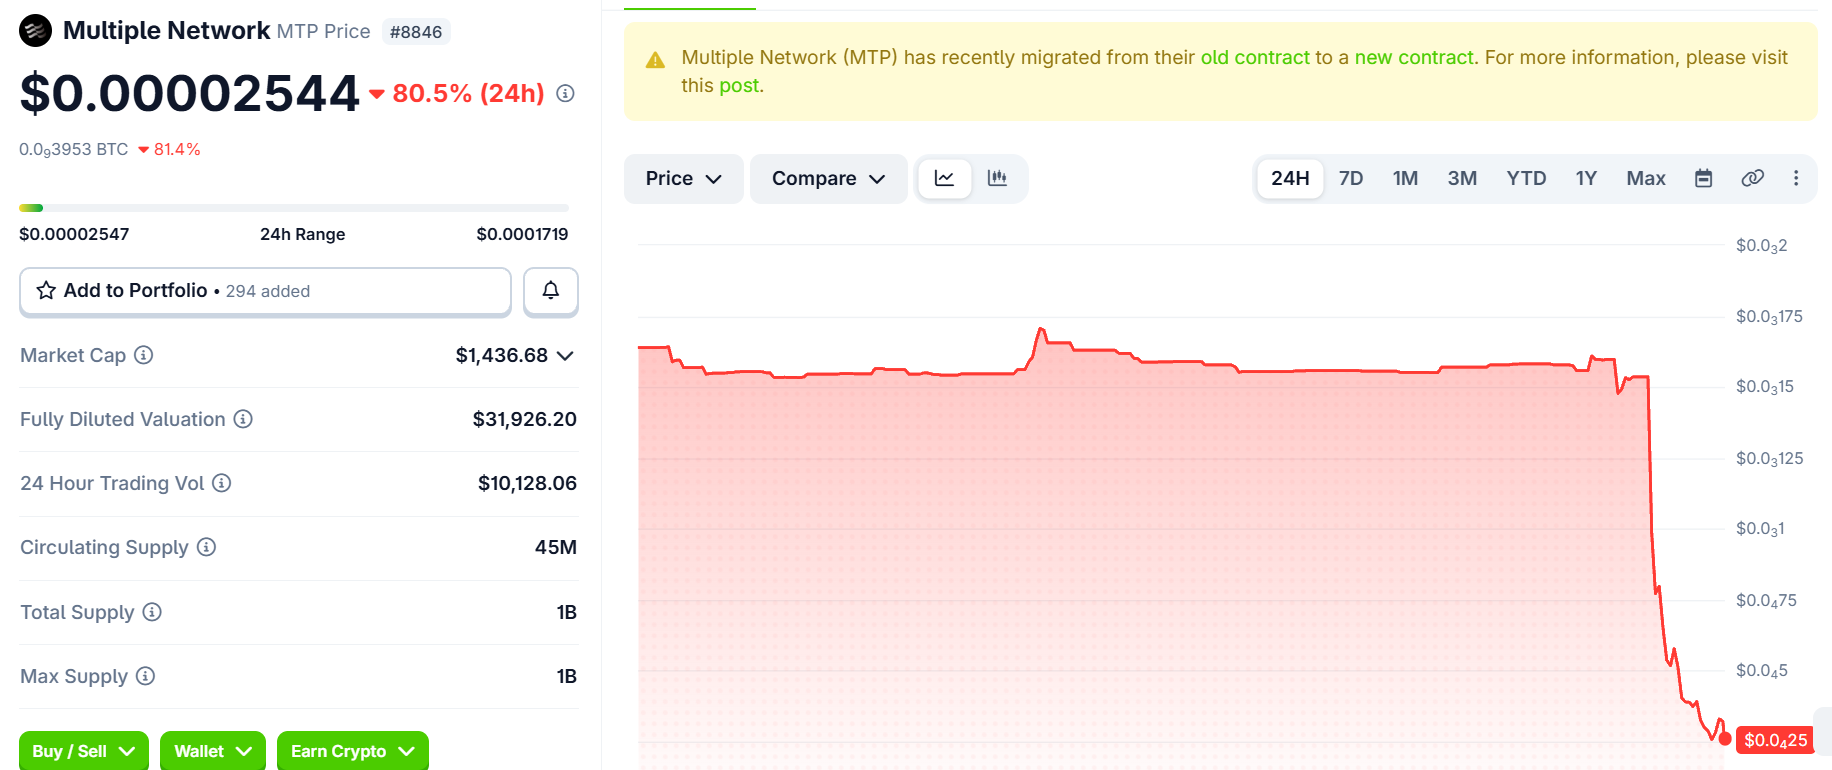1832x770 pixels.
Task: Switch to candlestick chart view
Action: (x=997, y=179)
